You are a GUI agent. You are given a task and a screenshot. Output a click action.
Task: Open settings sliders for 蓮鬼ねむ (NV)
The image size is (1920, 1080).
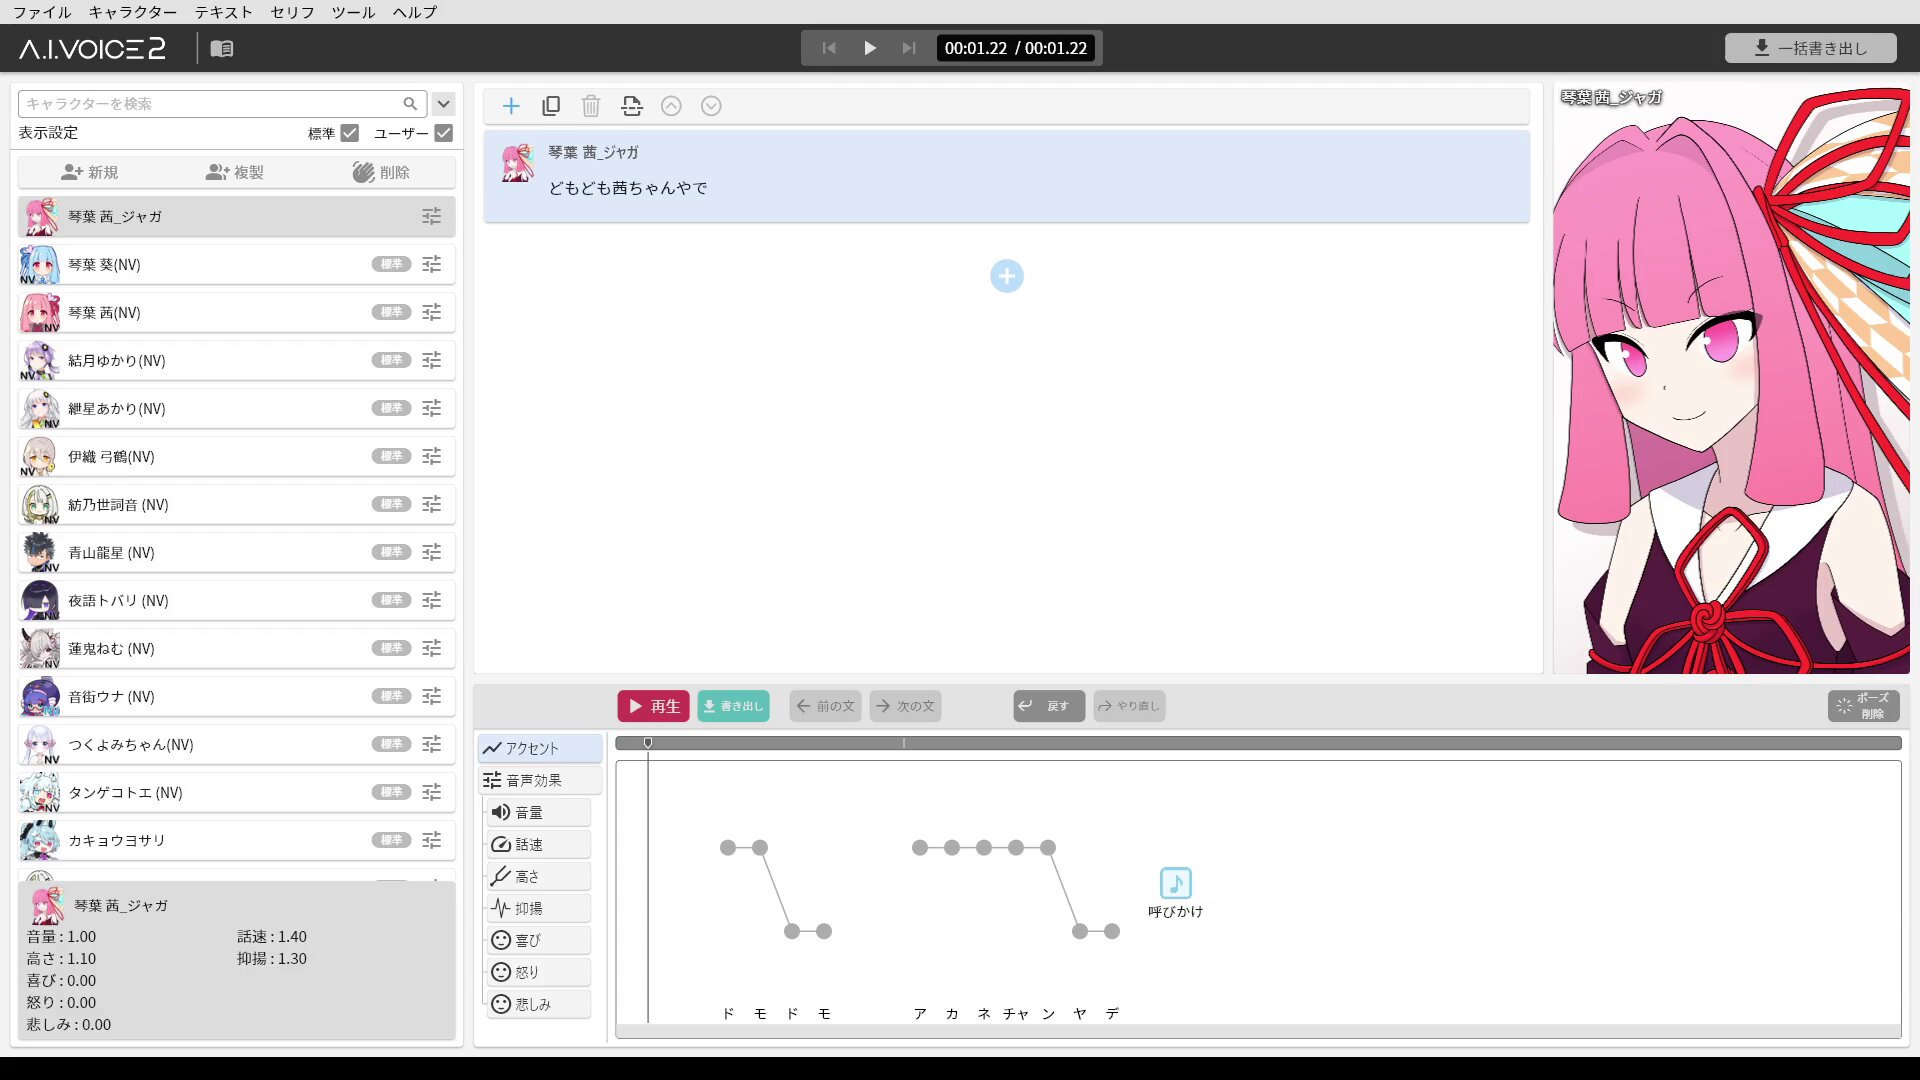[432, 648]
